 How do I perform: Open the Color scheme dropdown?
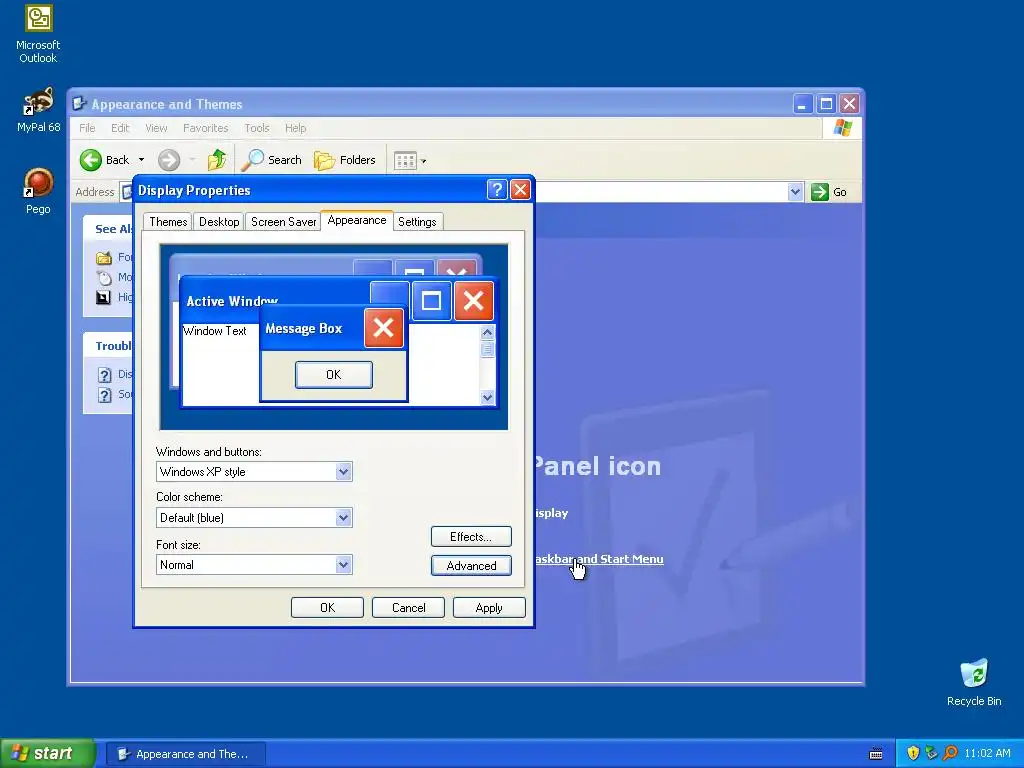[344, 518]
